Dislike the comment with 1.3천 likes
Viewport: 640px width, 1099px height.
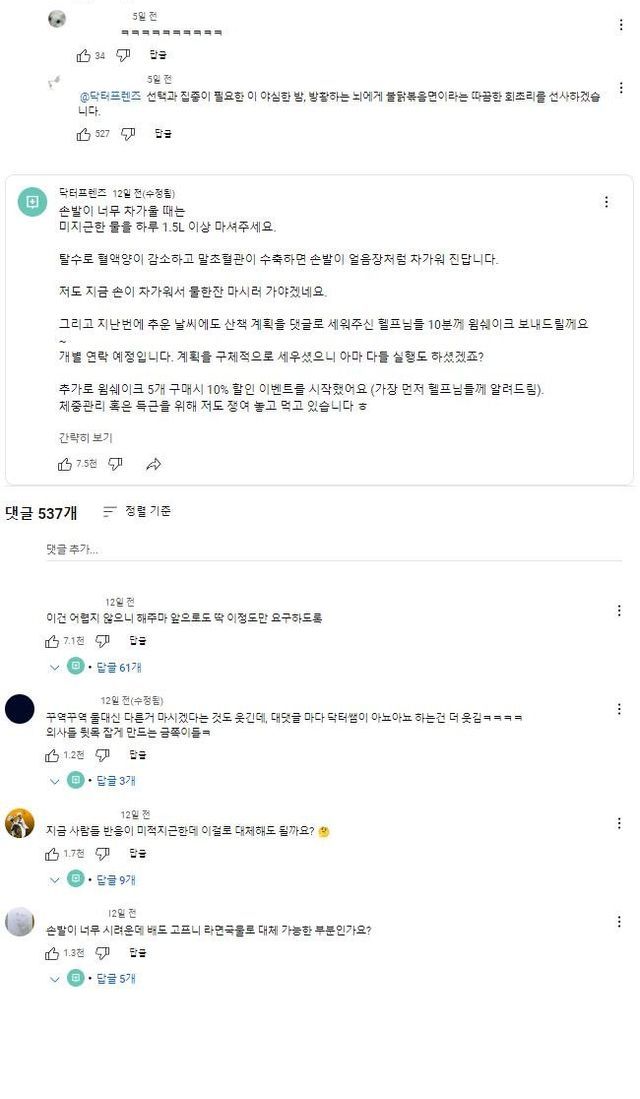[x=102, y=953]
